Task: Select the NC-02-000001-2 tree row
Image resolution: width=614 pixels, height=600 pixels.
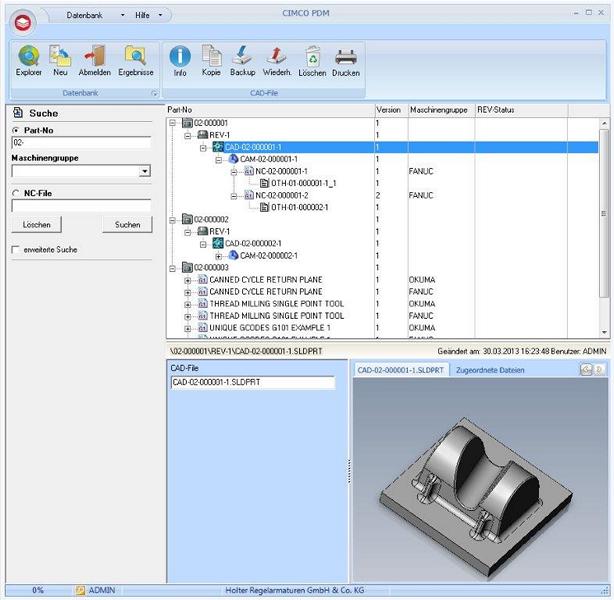Action: (282, 195)
